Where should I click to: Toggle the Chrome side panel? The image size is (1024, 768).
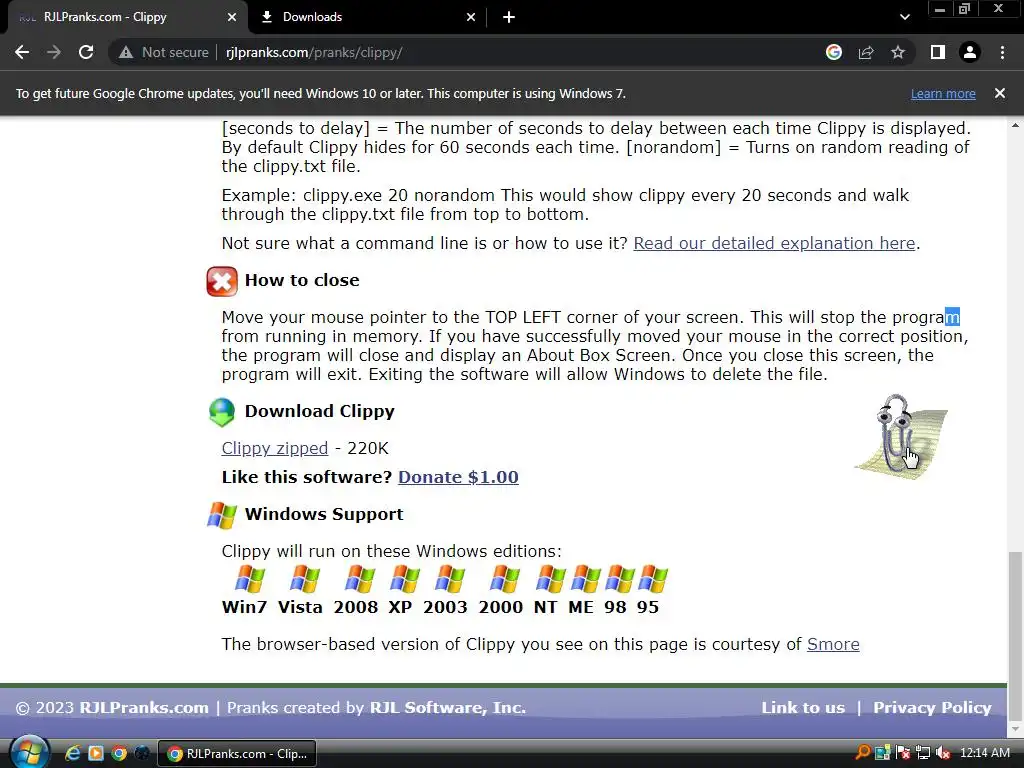pyautogui.click(x=938, y=52)
